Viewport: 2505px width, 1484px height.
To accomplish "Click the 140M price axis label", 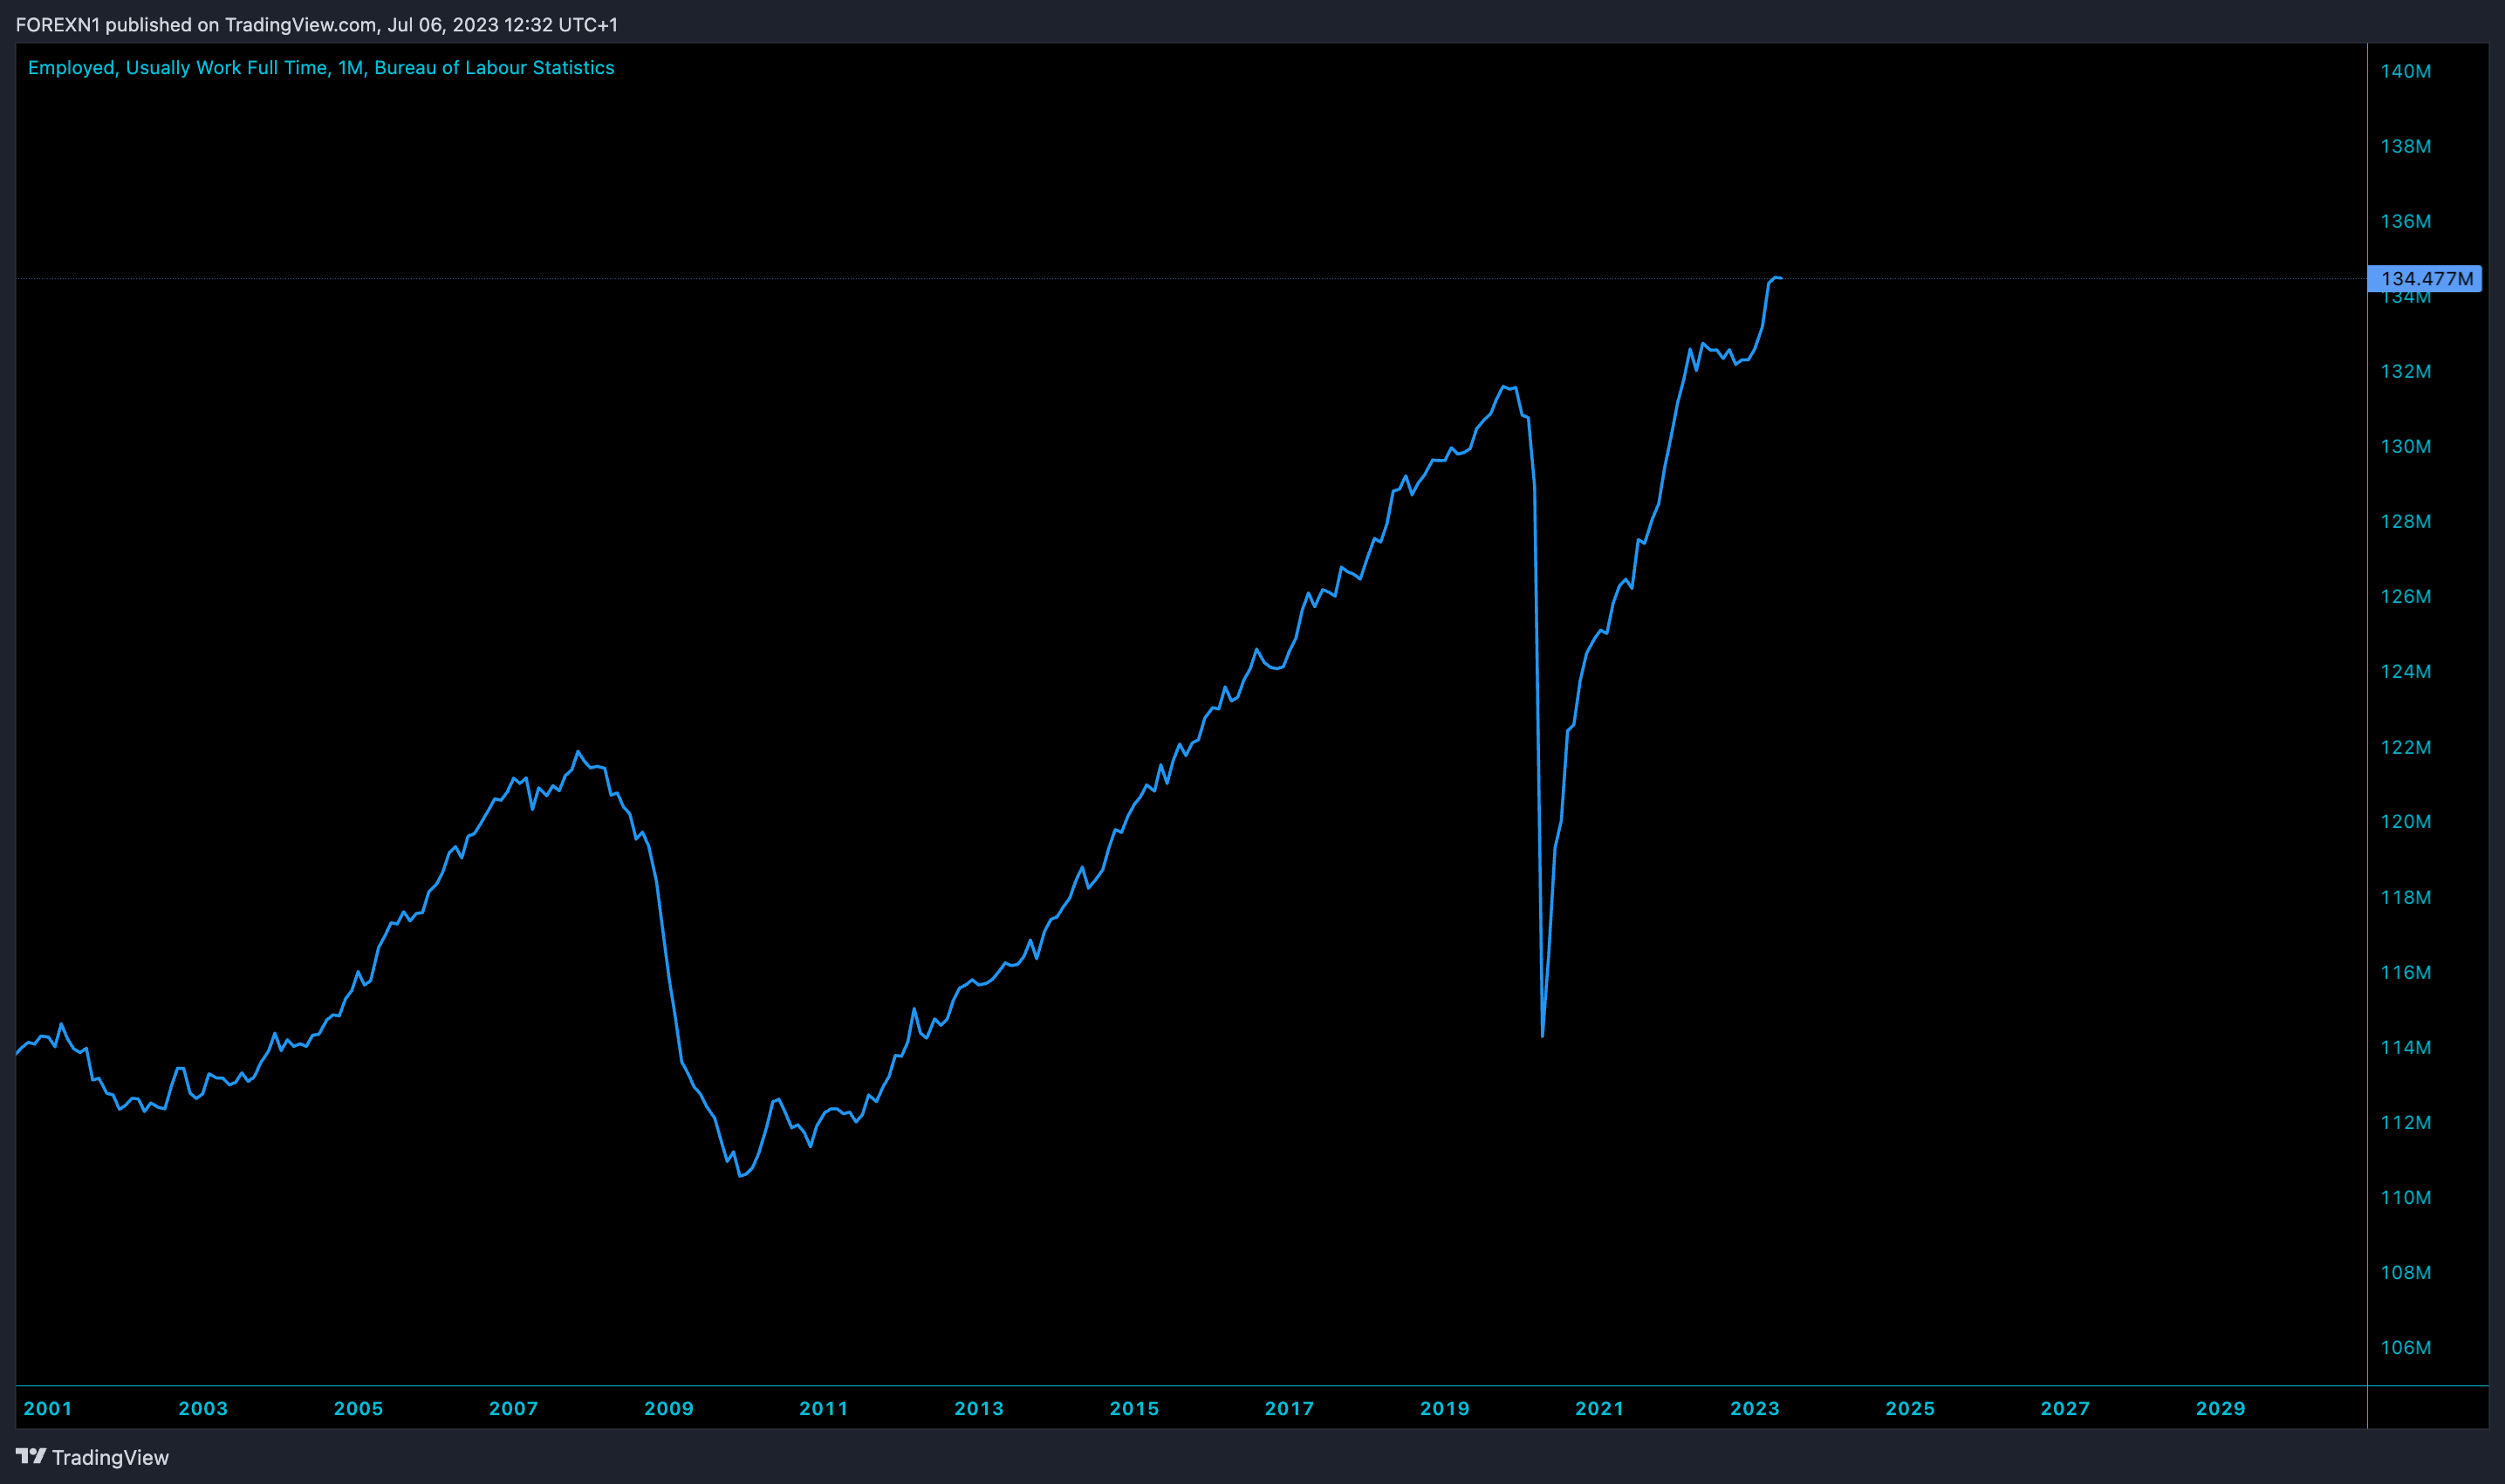I will 2405,71.
